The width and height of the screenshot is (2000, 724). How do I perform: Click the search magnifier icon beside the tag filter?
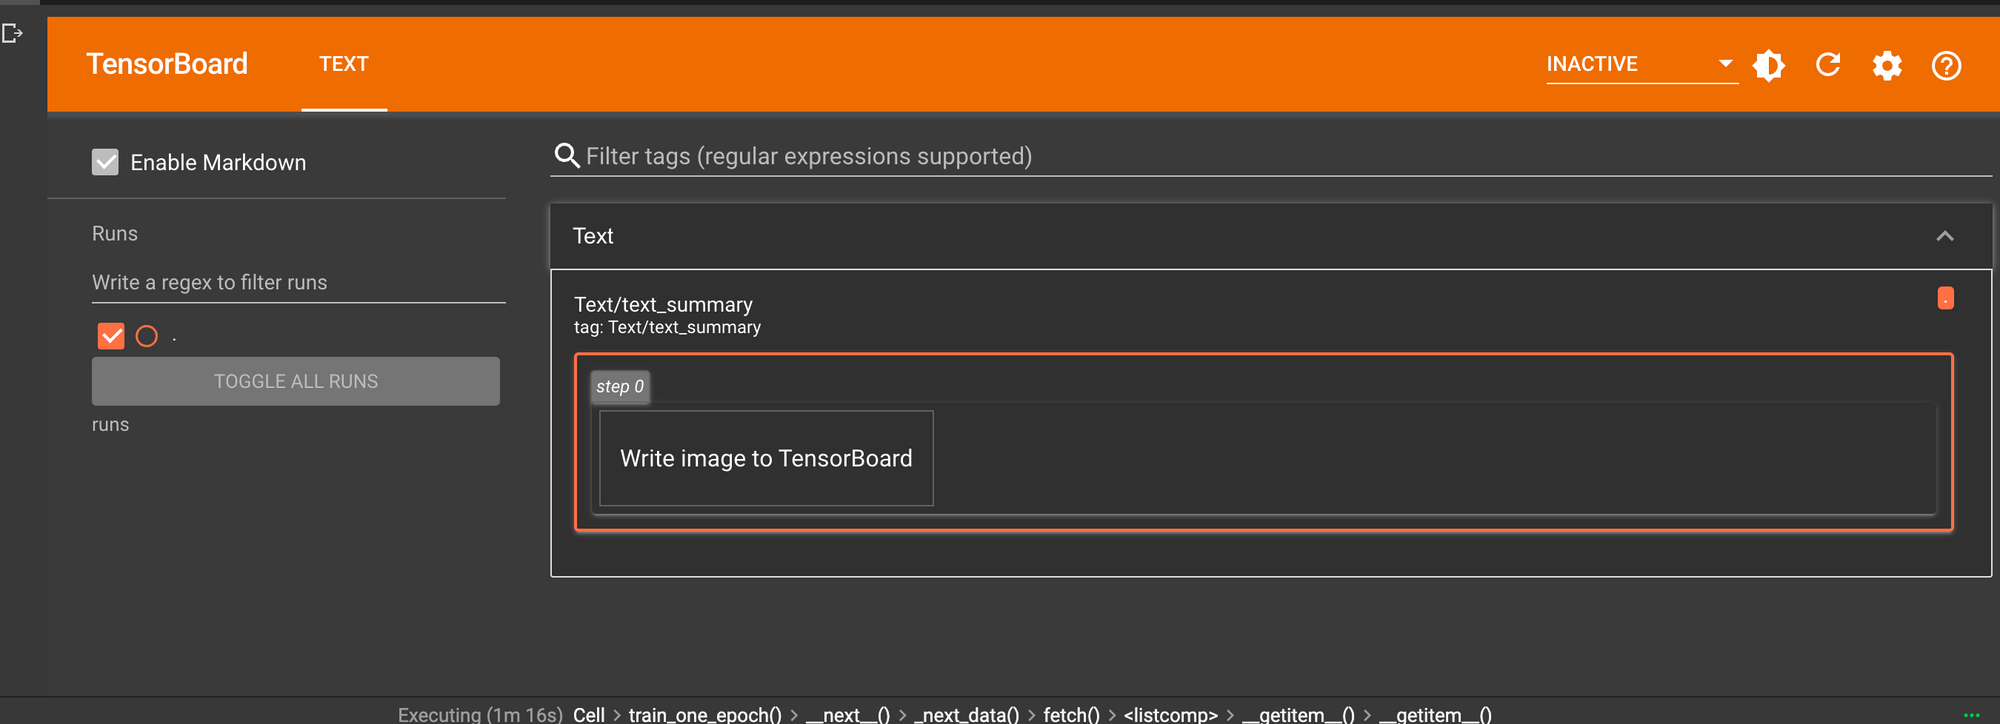pos(567,156)
